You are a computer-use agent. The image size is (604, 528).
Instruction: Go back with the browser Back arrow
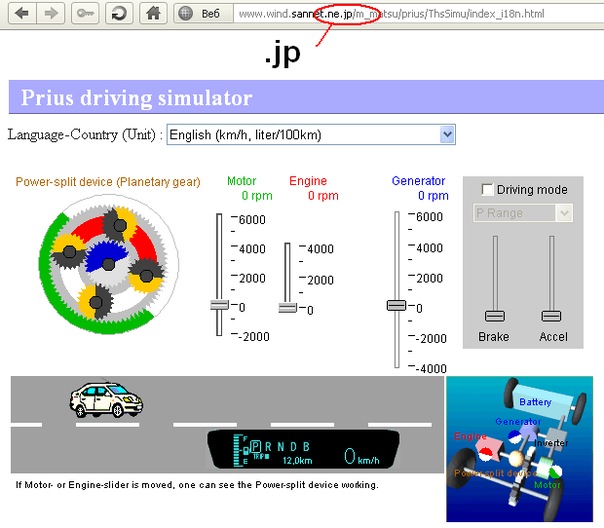coord(22,13)
